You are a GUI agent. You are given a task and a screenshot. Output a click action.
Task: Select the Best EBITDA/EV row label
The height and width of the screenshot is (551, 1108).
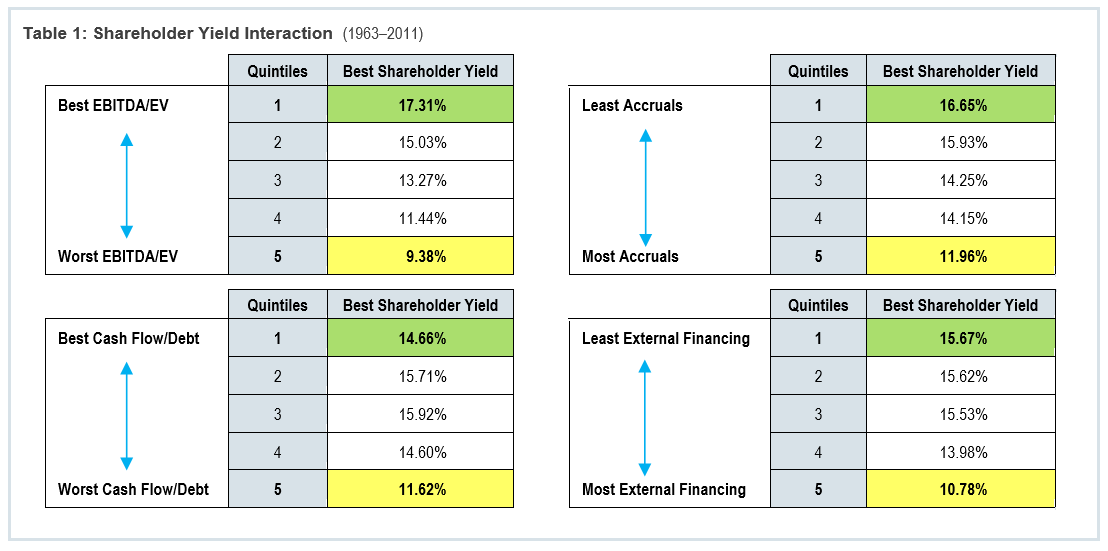click(x=113, y=105)
